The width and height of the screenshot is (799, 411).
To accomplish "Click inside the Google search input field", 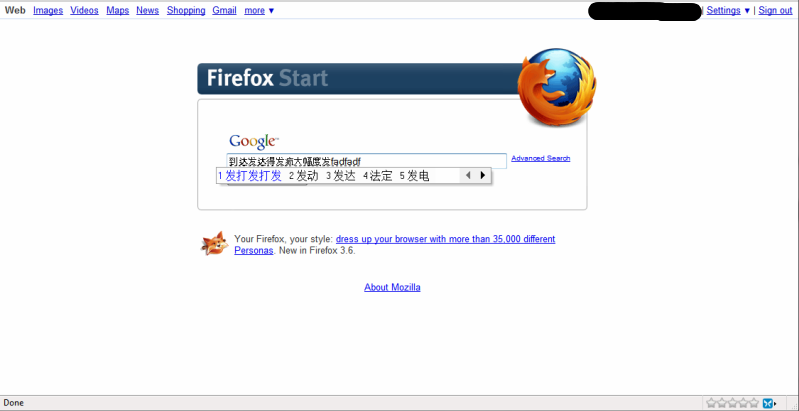I will [366, 161].
